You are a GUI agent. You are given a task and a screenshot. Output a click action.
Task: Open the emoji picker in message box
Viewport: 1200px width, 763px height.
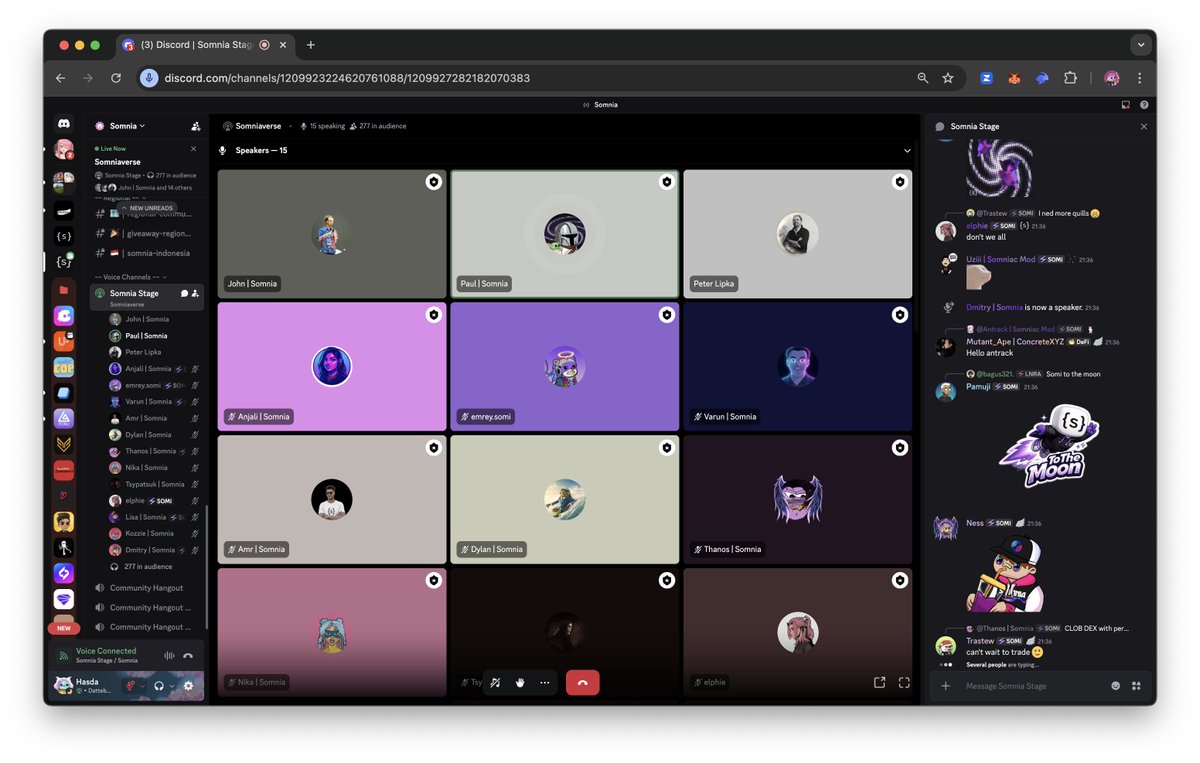pos(1115,686)
